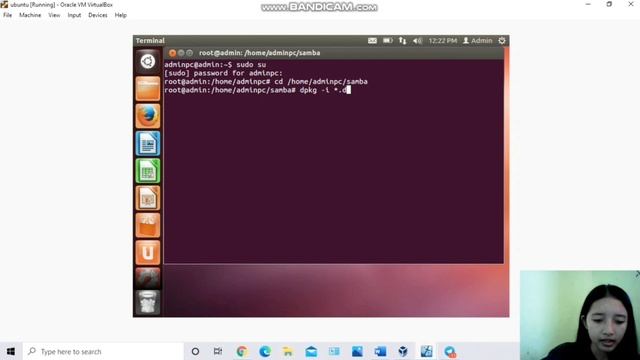Open the Input menu

[x=74, y=15]
